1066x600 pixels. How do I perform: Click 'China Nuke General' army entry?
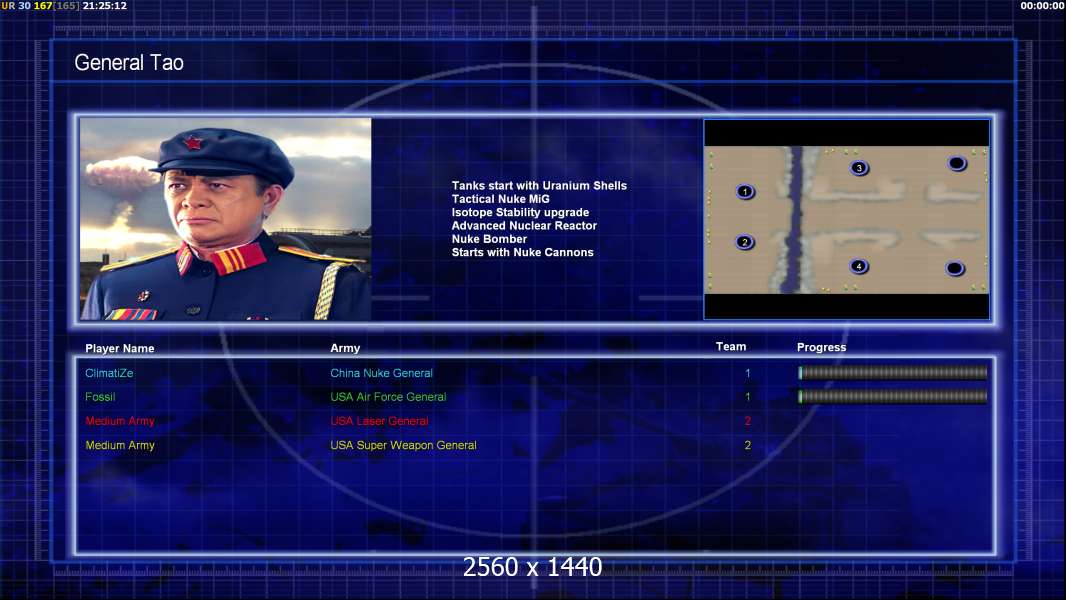(381, 373)
